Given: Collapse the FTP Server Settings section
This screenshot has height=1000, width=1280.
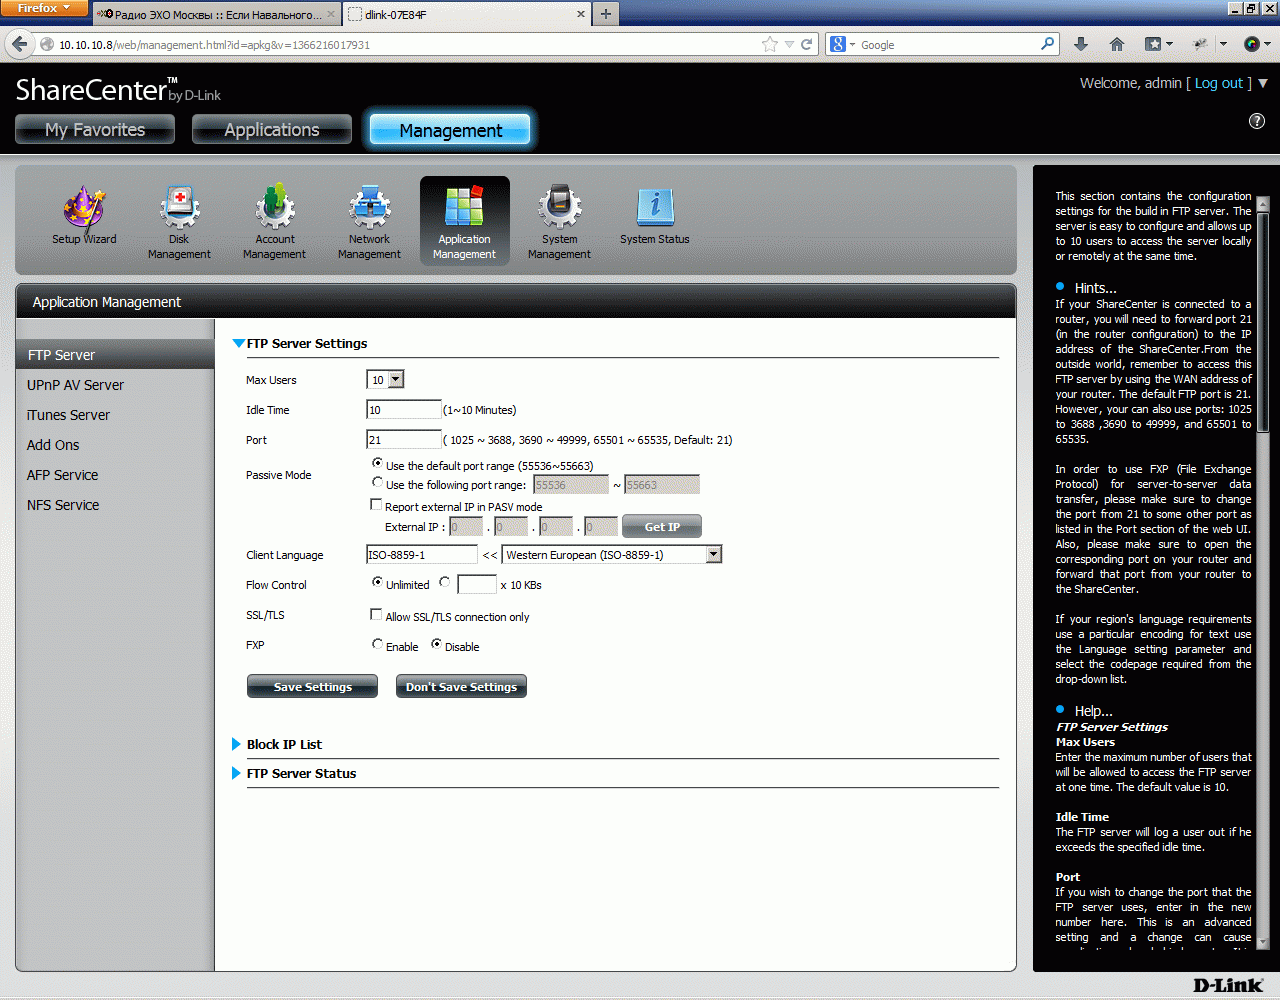Looking at the screenshot, I should (x=238, y=343).
